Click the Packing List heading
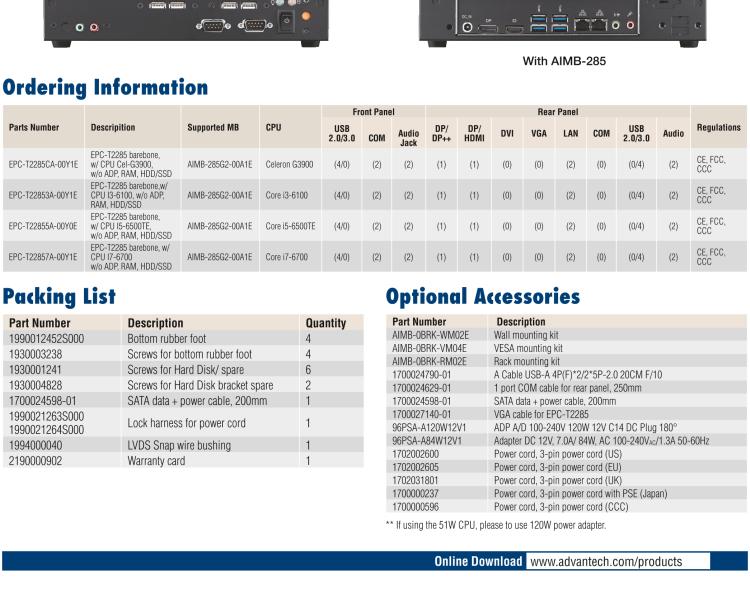The image size is (750, 591). [59, 296]
